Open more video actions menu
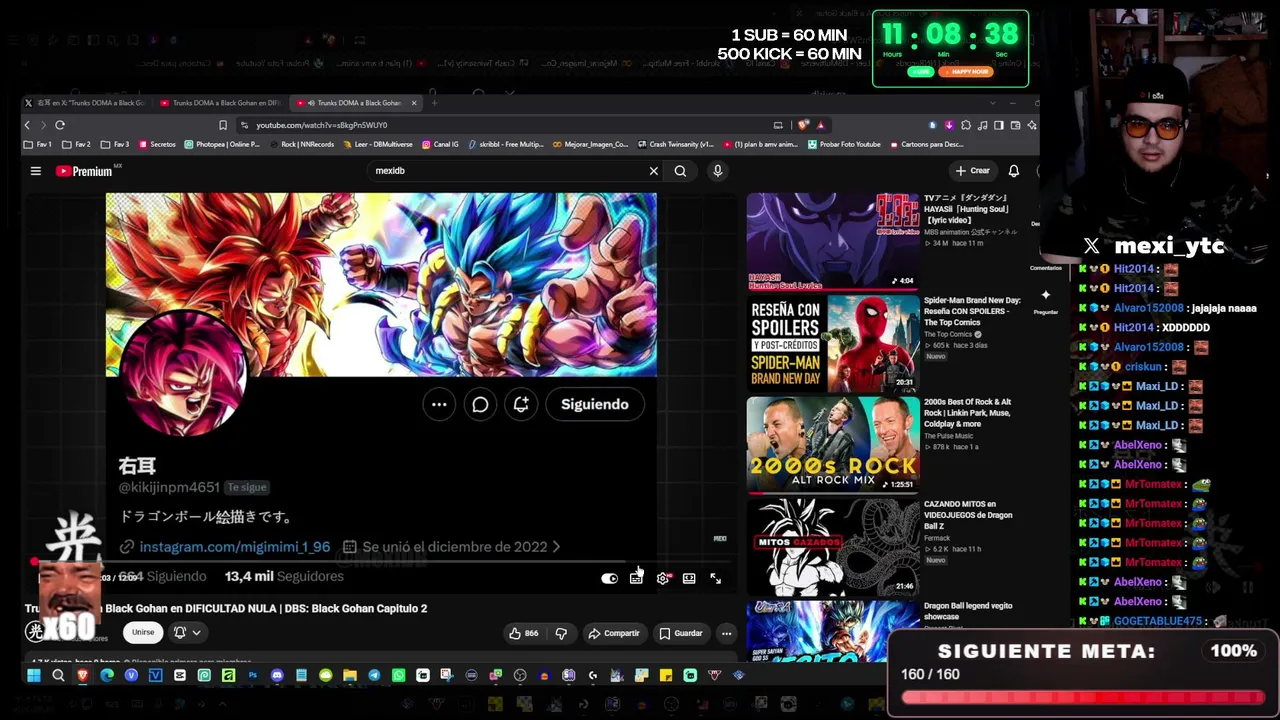 point(727,633)
